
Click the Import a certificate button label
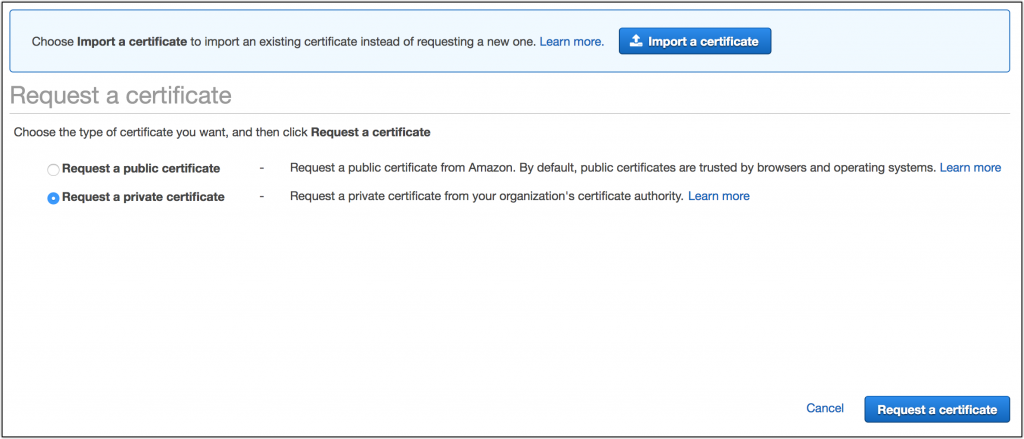pos(703,42)
